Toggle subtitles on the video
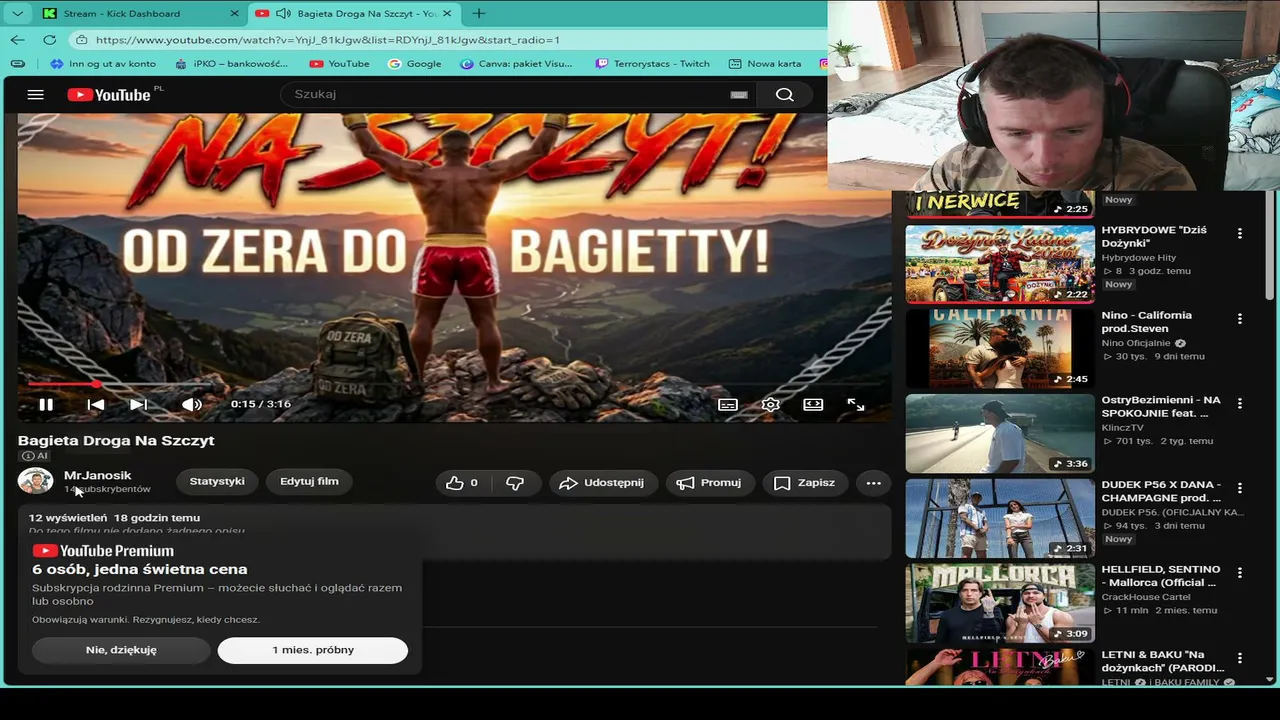 coord(728,405)
